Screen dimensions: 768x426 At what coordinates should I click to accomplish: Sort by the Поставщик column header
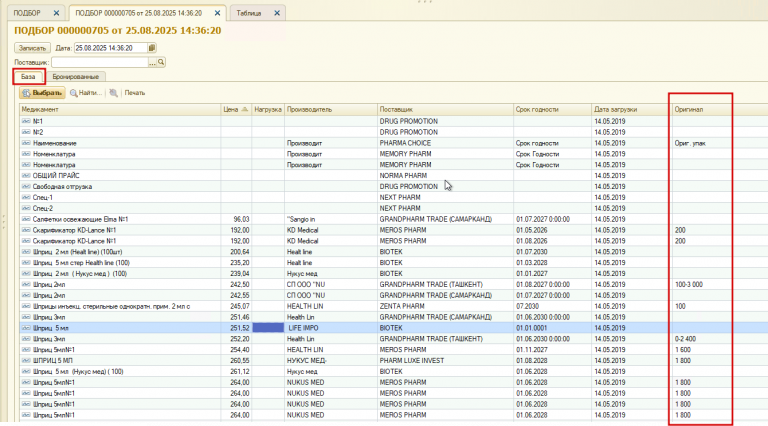point(445,110)
